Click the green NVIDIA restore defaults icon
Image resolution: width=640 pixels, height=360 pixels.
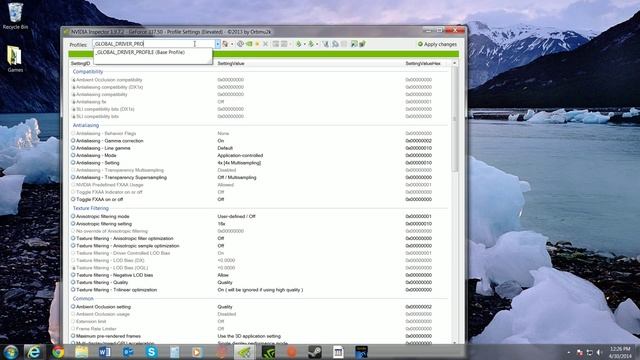tap(249, 44)
